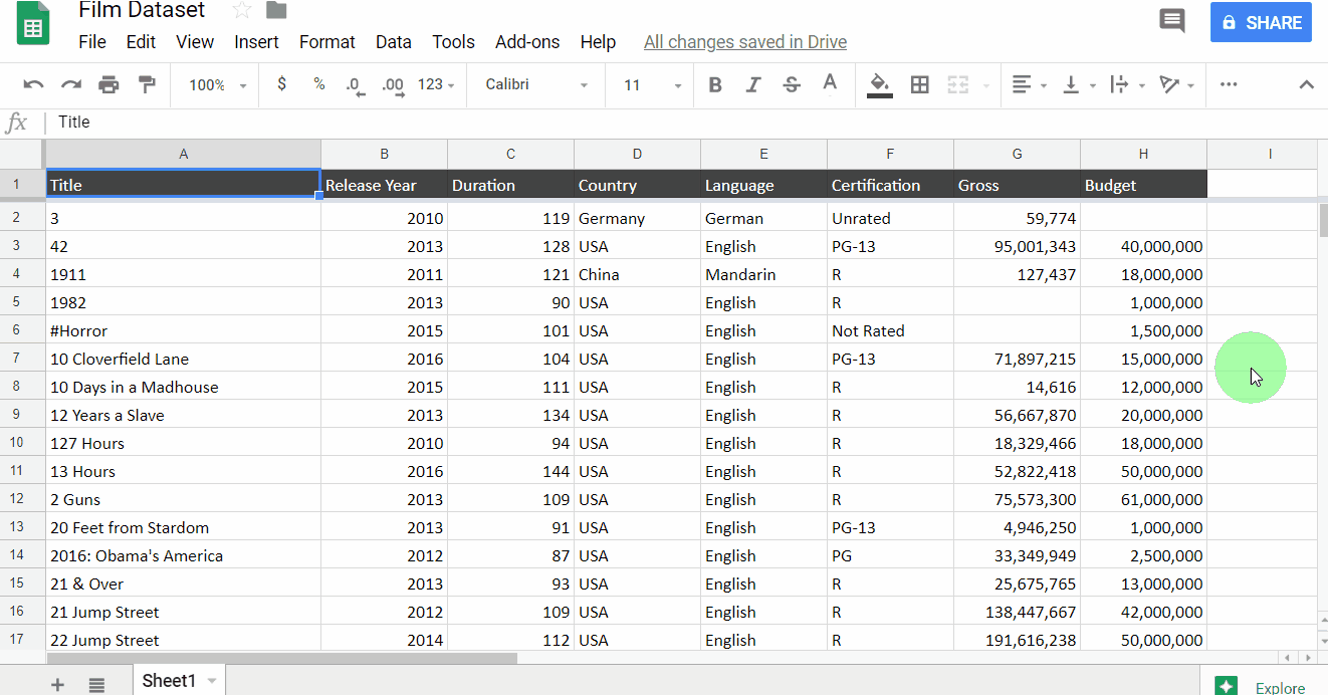The image size is (1328, 695).
Task: Move document with the folder icon
Action: (276, 11)
